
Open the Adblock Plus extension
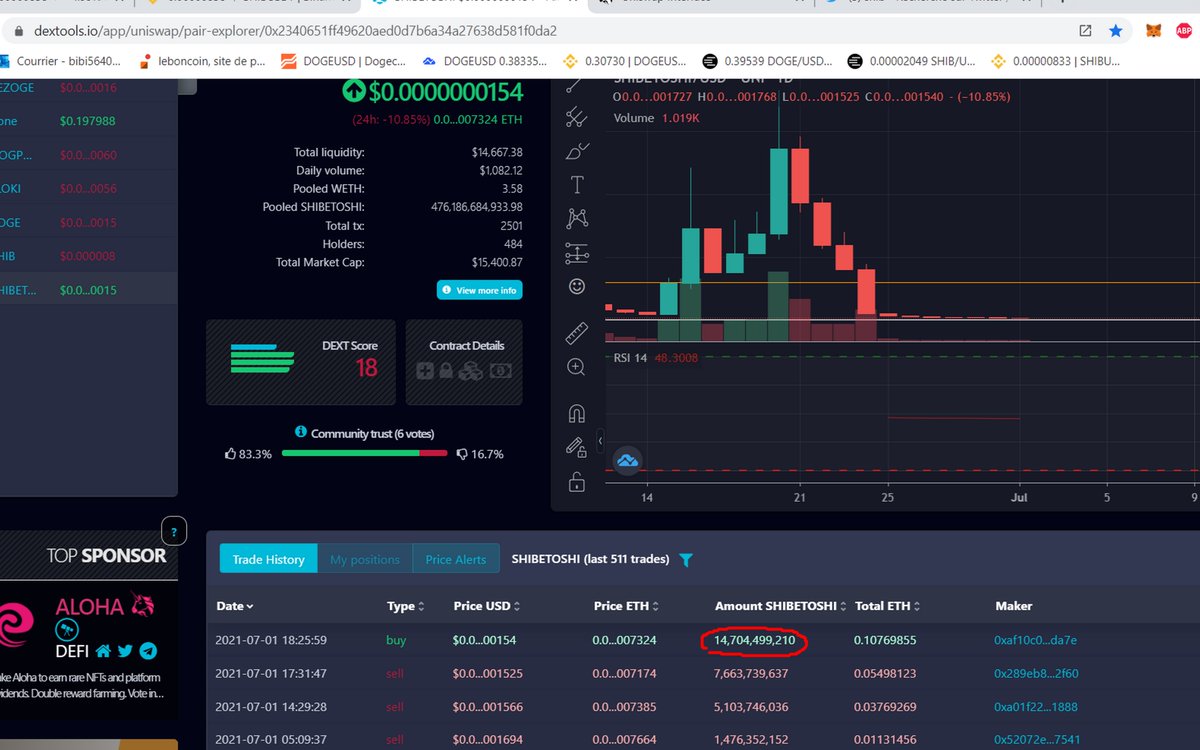1183,31
